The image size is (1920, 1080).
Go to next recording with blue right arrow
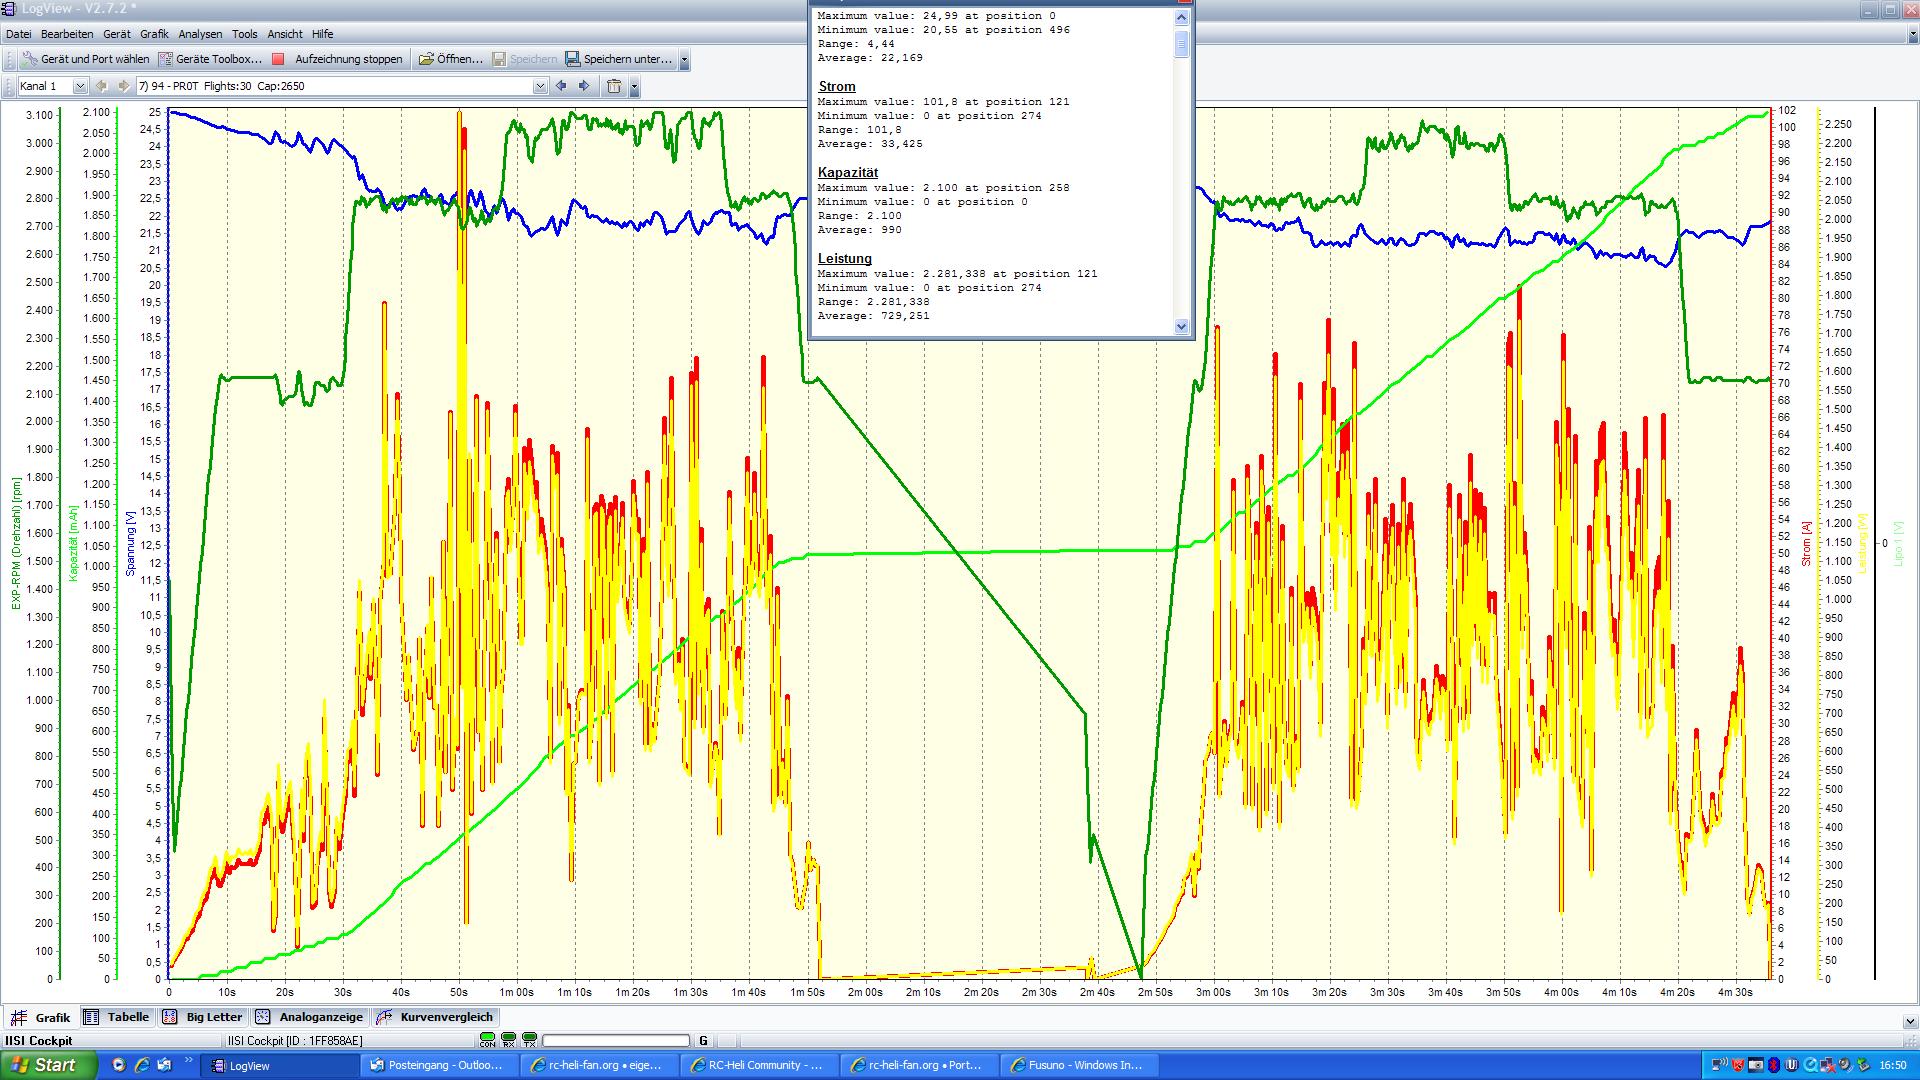[585, 86]
